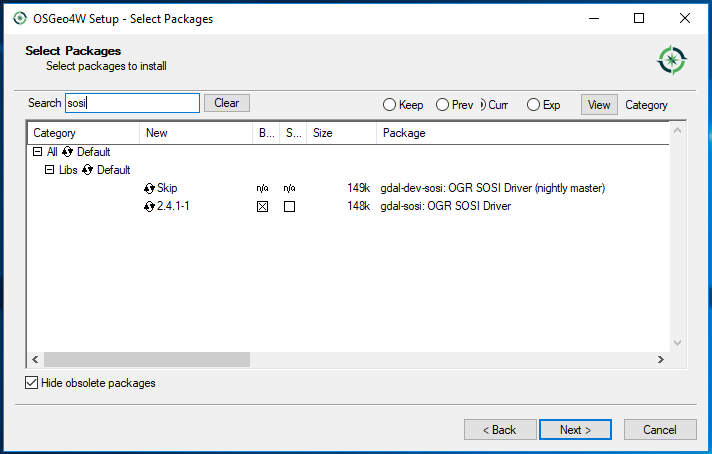Click the Category label beside View button
This screenshot has width=712, height=454.
click(646, 105)
